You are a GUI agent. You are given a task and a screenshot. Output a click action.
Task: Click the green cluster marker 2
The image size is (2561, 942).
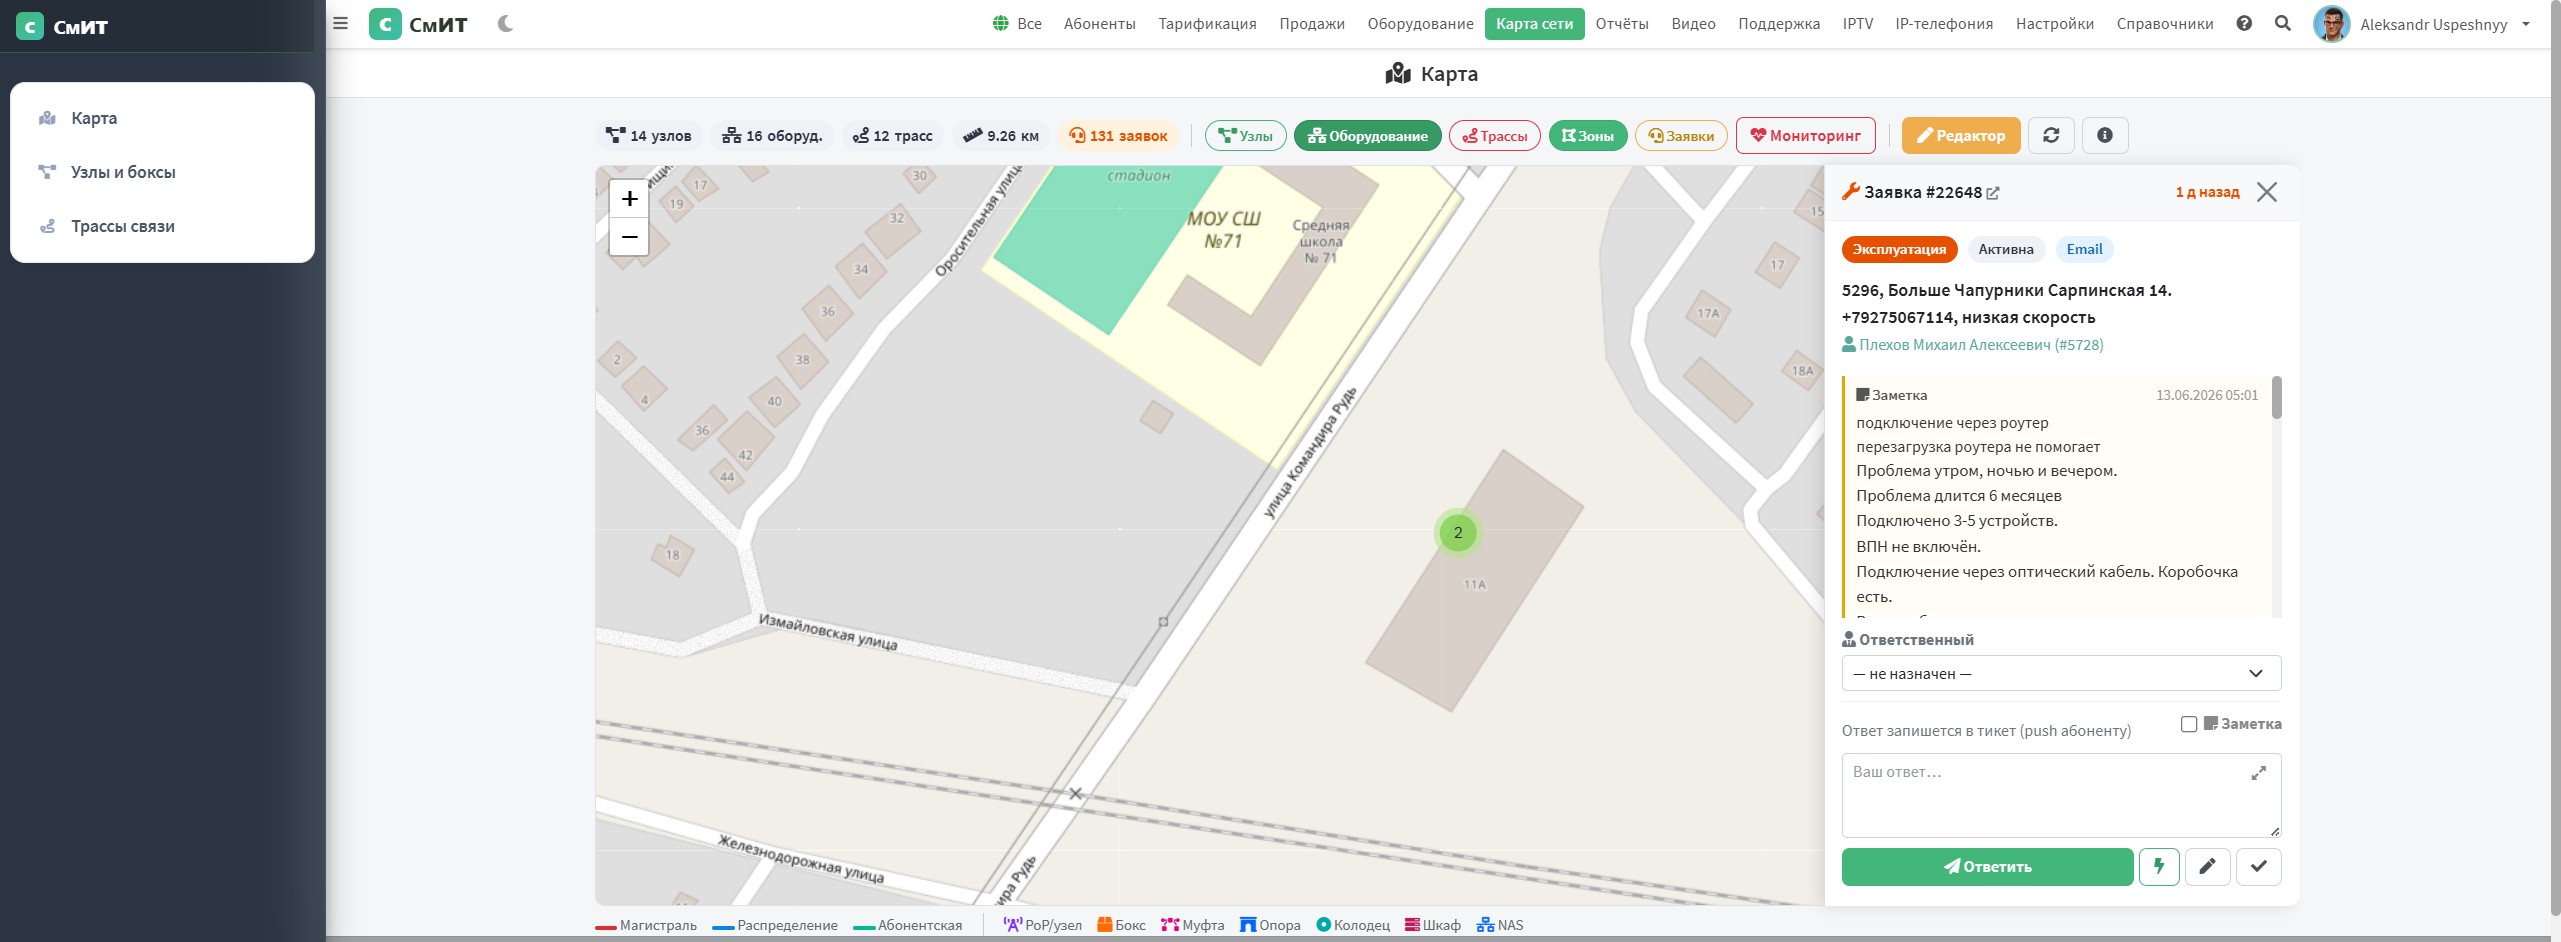pos(1458,533)
